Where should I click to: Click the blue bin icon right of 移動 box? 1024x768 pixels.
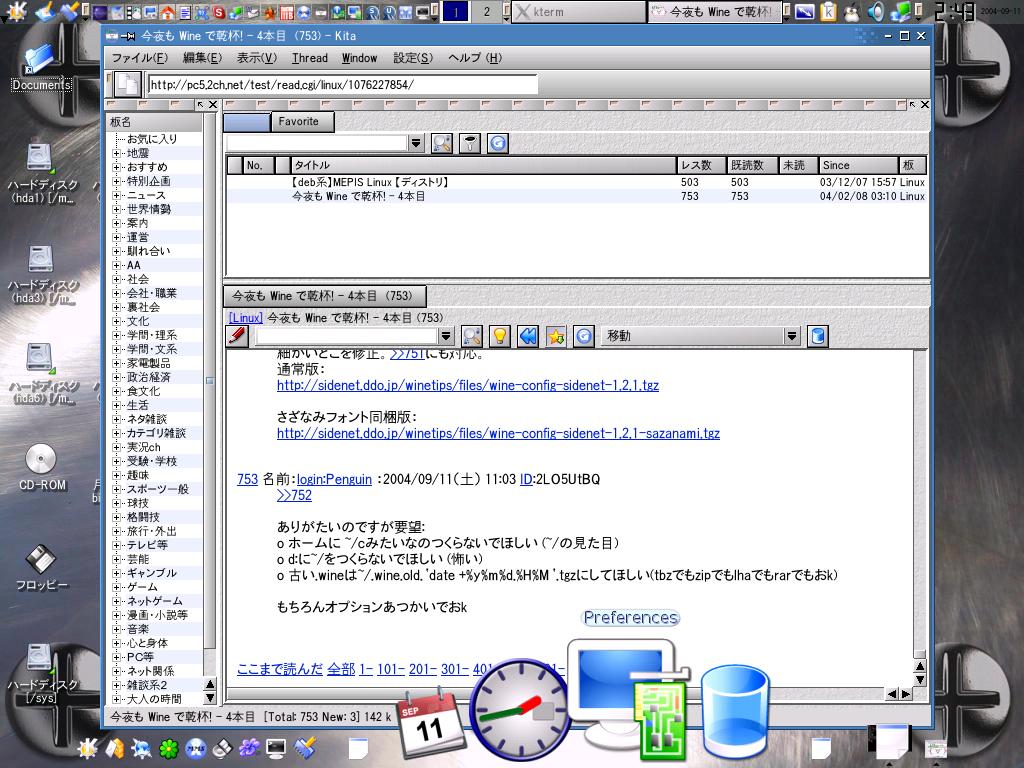pos(818,336)
